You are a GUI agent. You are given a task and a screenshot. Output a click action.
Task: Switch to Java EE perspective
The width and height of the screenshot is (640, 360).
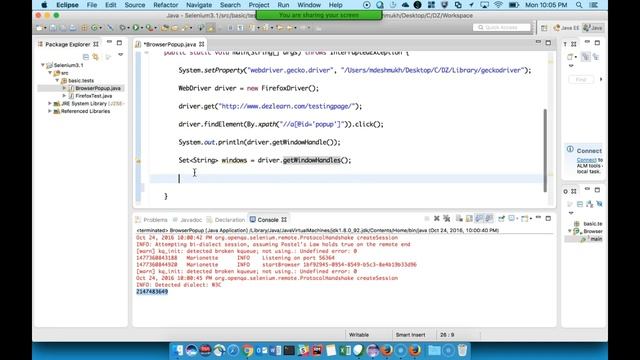tap(566, 28)
